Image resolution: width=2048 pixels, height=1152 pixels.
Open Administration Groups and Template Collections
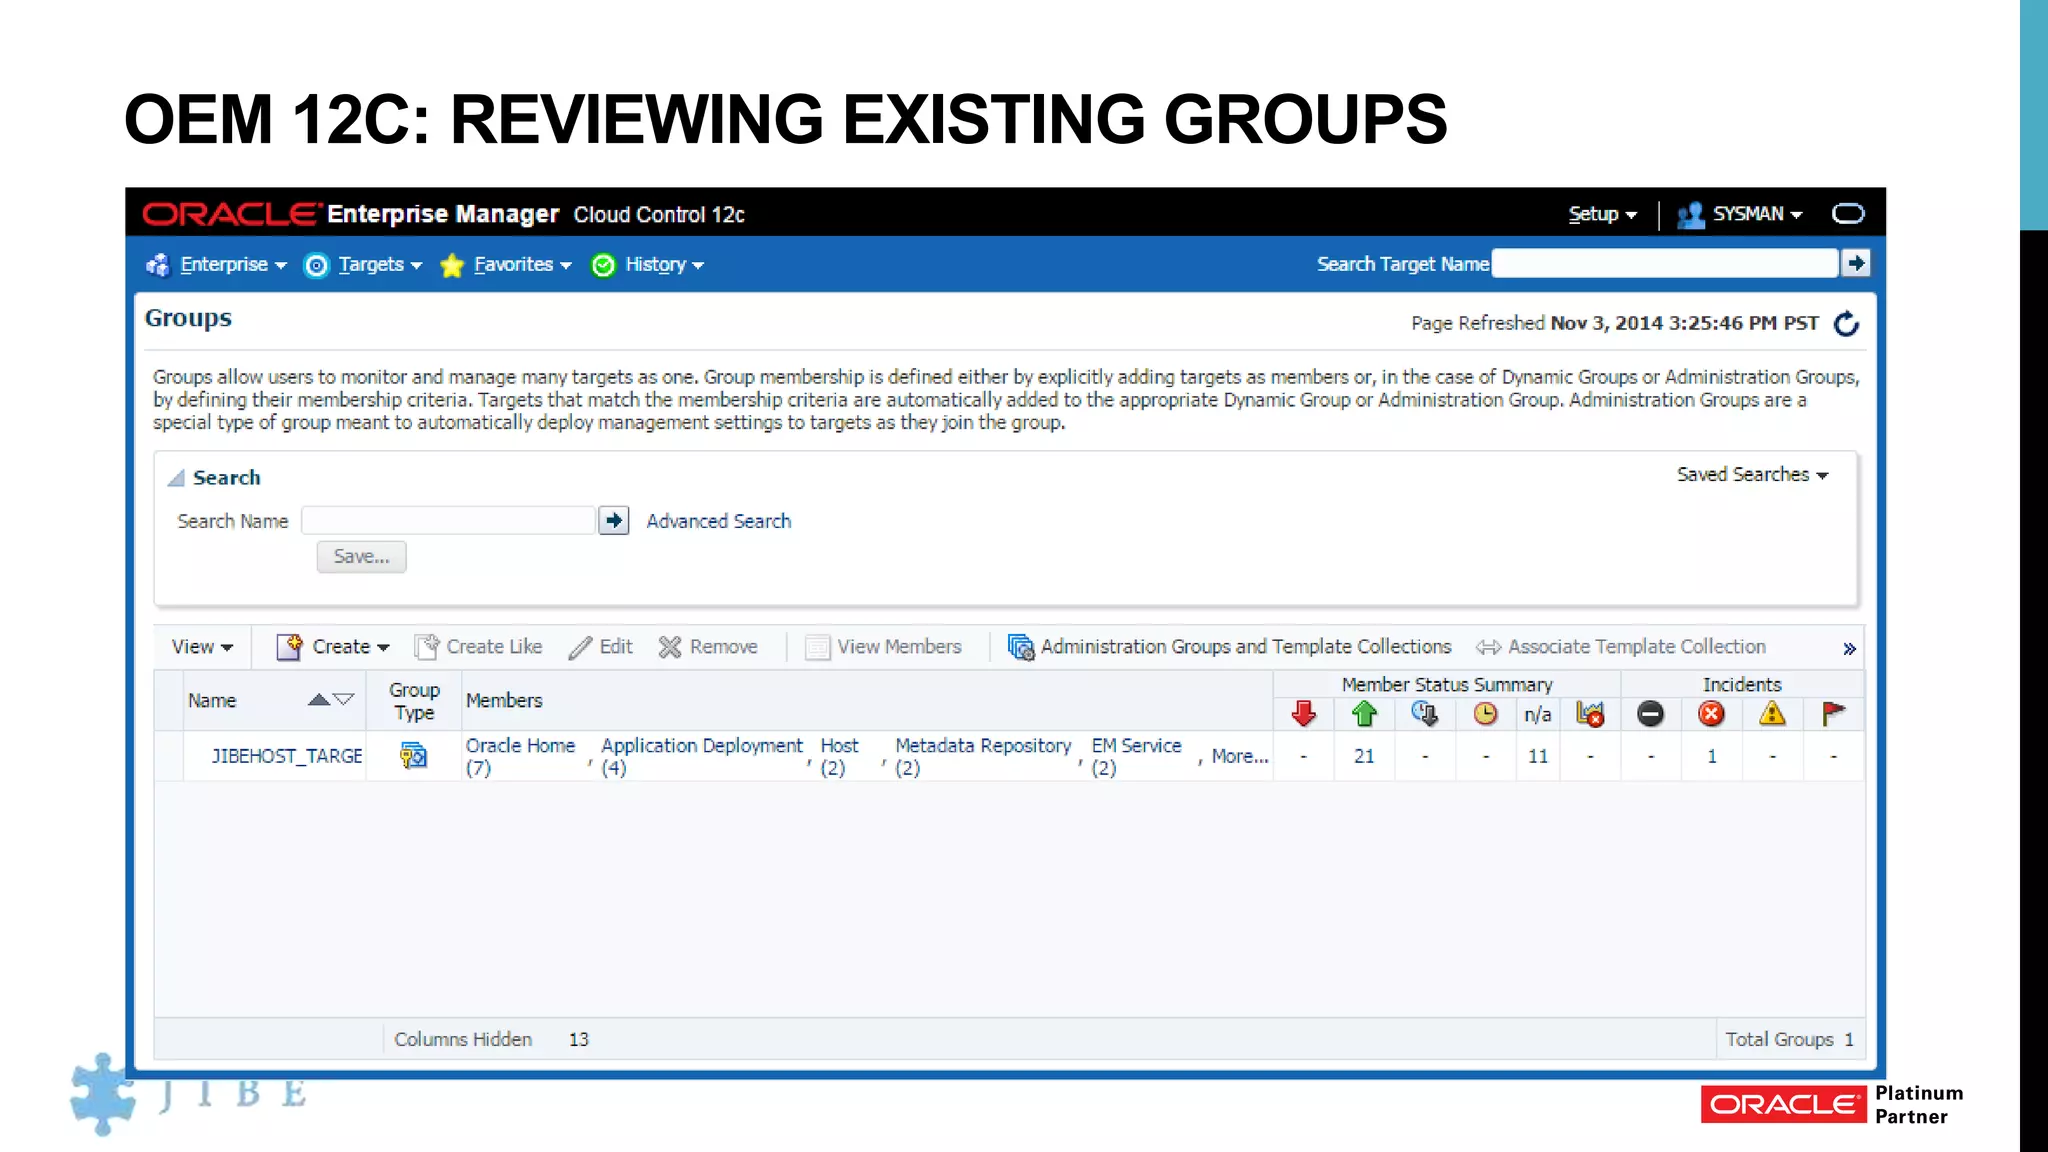coord(1229,647)
